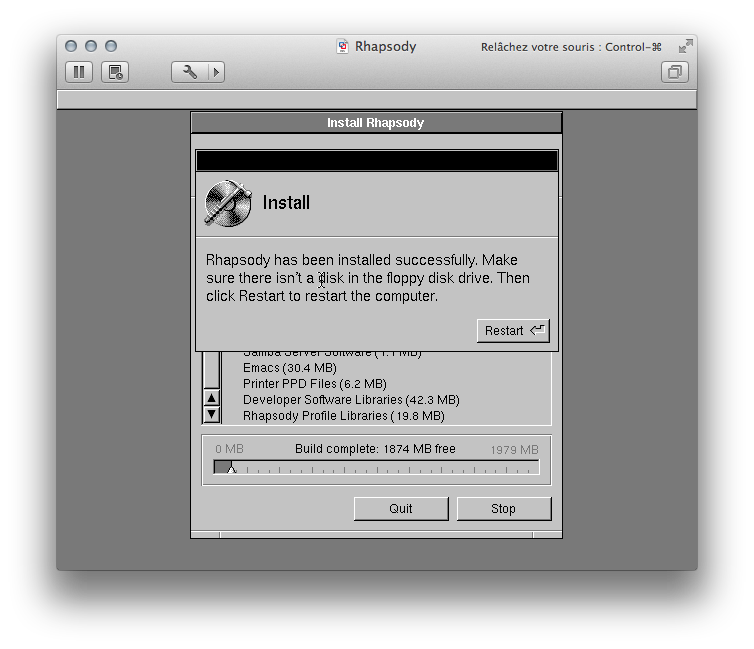Screen dimensions: 754x649
Task: Click the 1979 MB capacity label
Action: [515, 449]
